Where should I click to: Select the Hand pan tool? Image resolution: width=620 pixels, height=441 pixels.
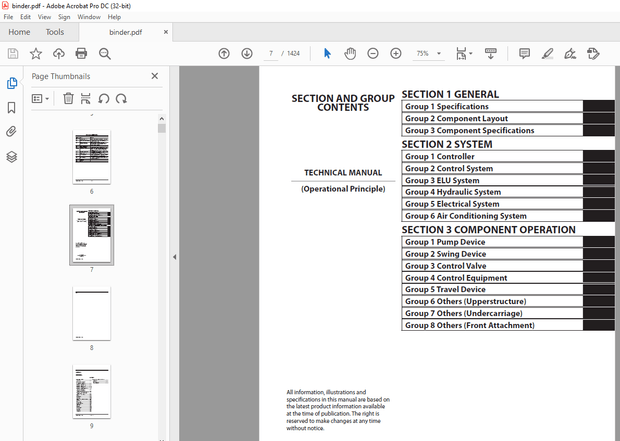pyautogui.click(x=350, y=53)
